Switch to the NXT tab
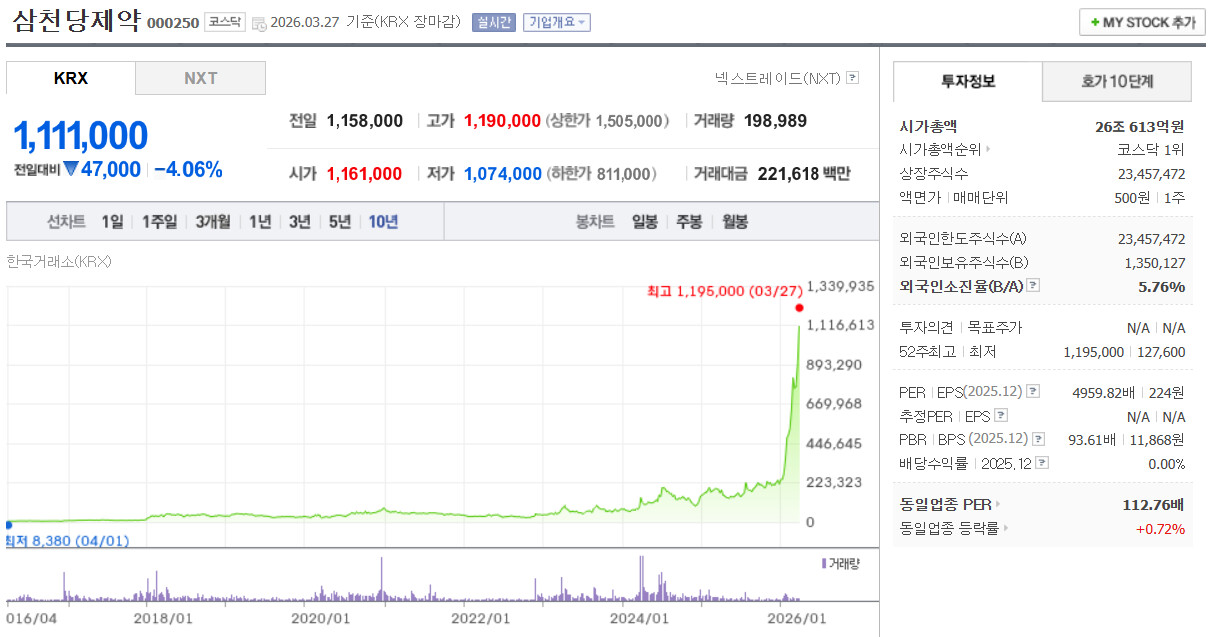Viewport: 1221px width, 637px height. 201,78
